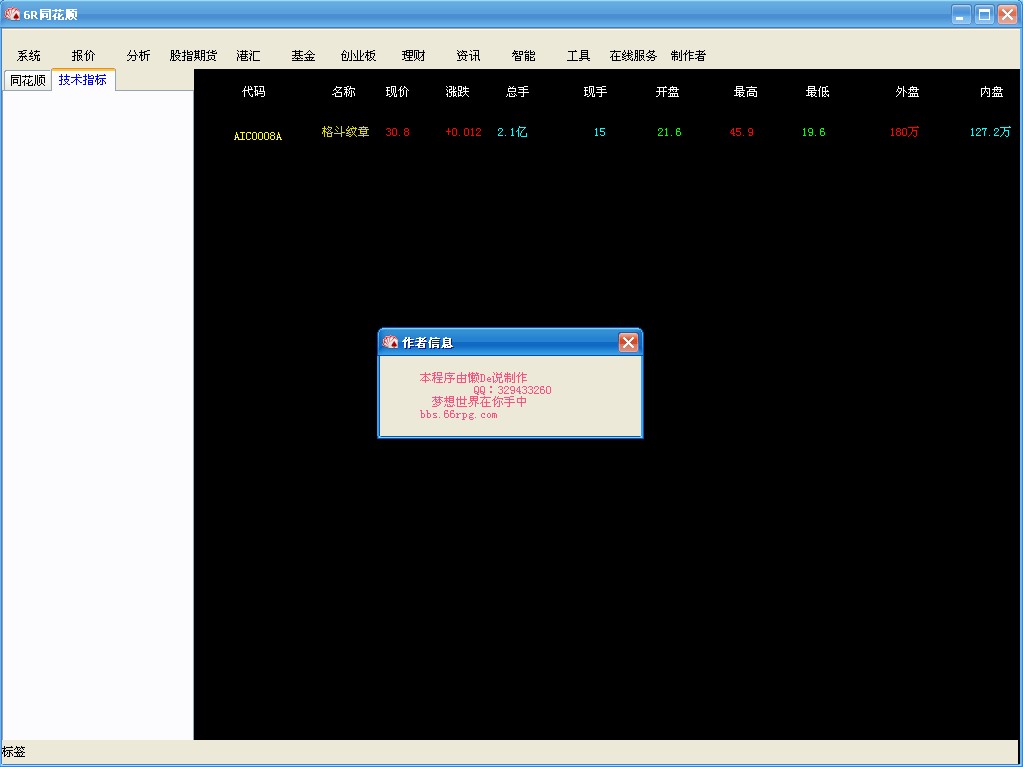This screenshot has height=767, width=1023.
Task: Click the 外盘 column header
Action: click(908, 92)
